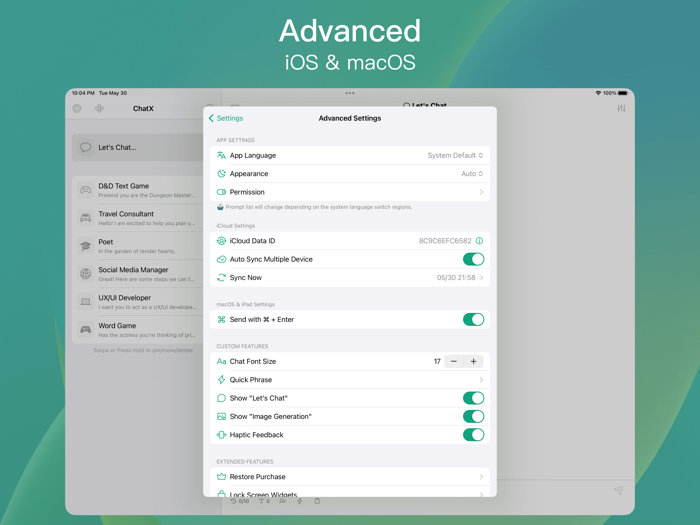Click the Show Let's Chat bubble icon

tap(221, 398)
